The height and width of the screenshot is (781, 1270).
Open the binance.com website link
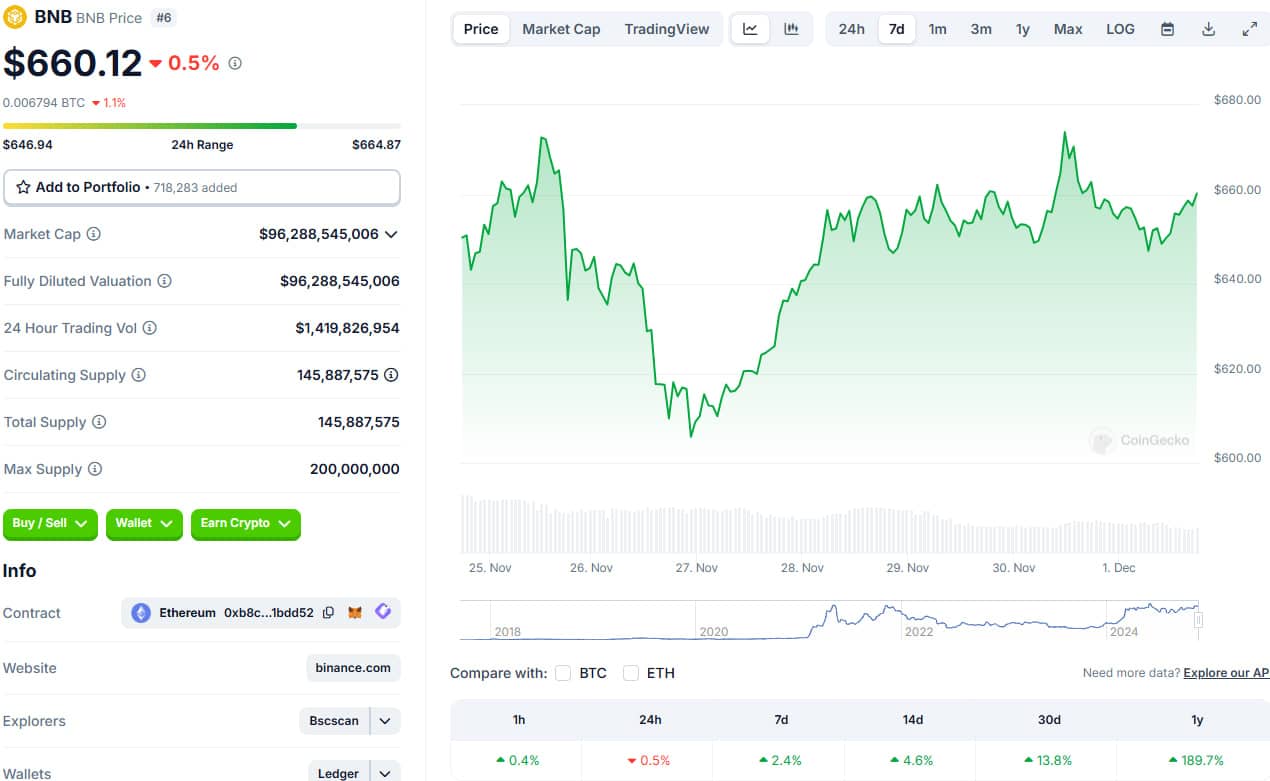353,667
